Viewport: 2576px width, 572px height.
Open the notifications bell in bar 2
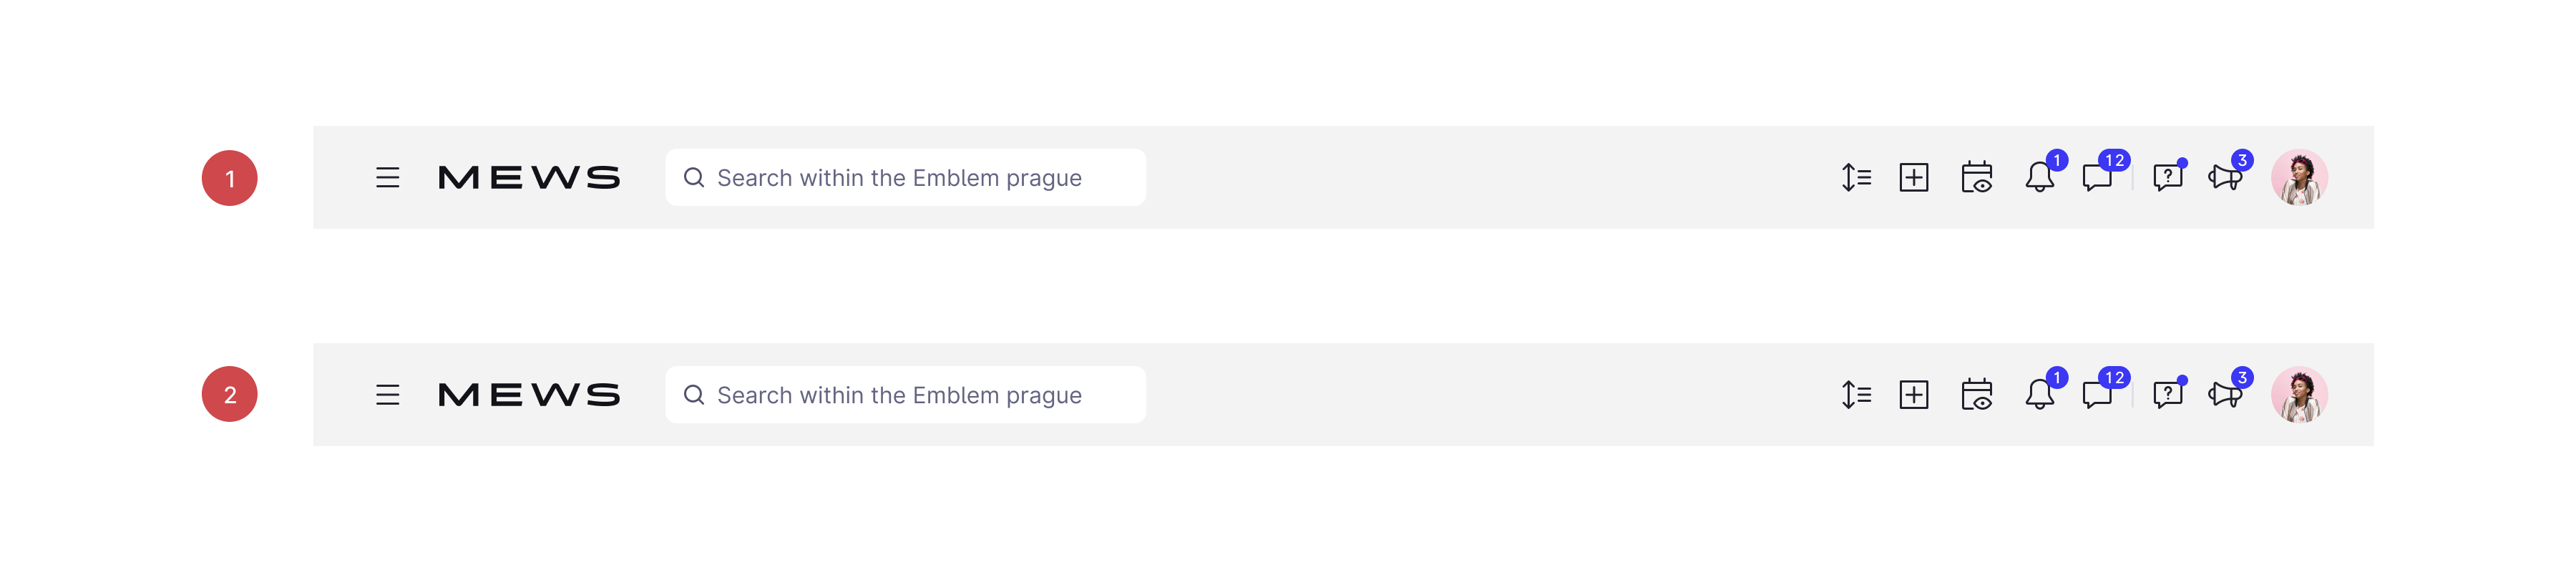tap(2039, 395)
